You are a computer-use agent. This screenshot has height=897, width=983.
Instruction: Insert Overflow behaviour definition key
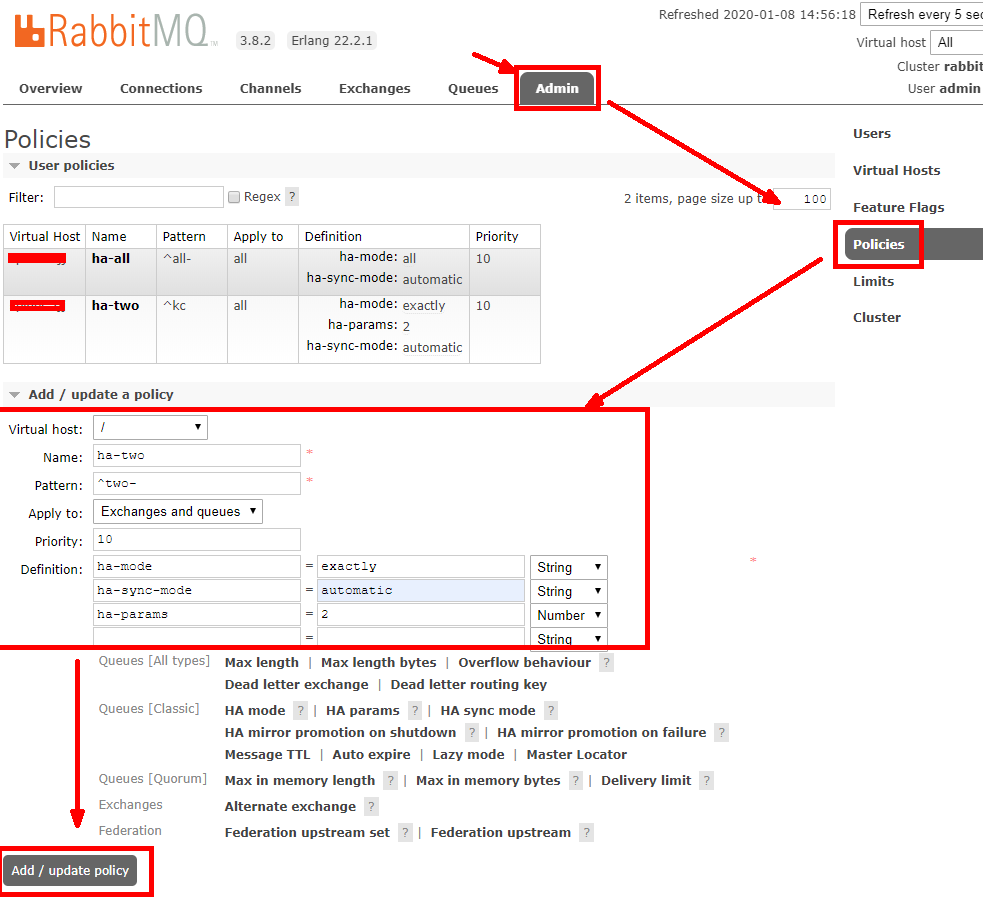point(525,663)
